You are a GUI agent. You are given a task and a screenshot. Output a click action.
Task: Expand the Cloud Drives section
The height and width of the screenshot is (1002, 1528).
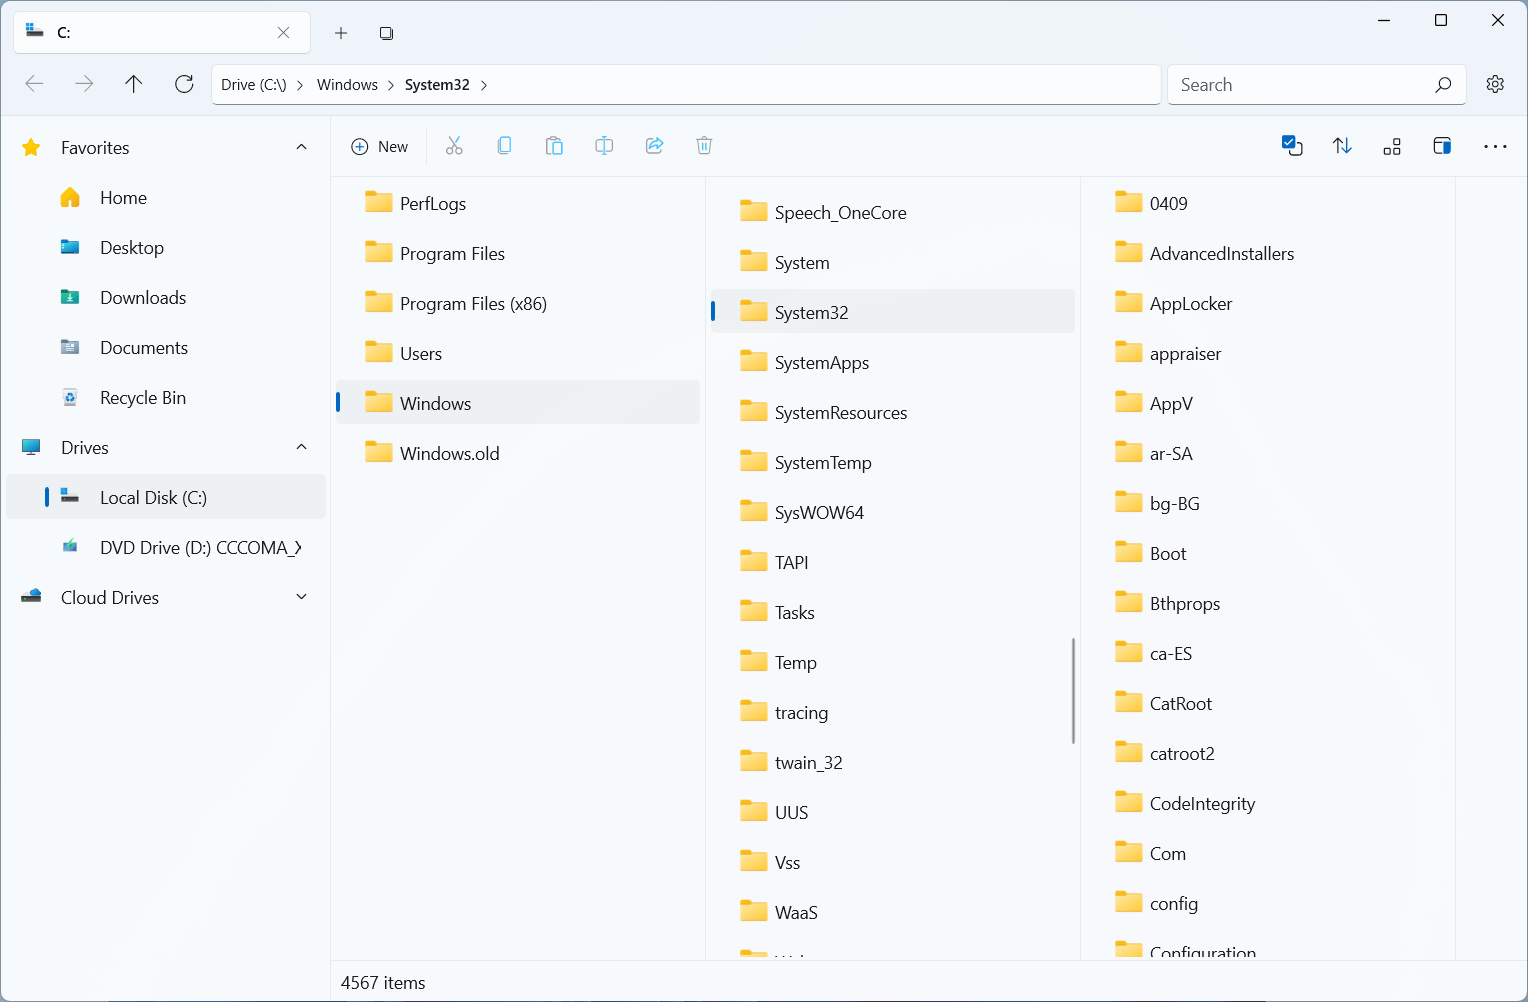(301, 598)
